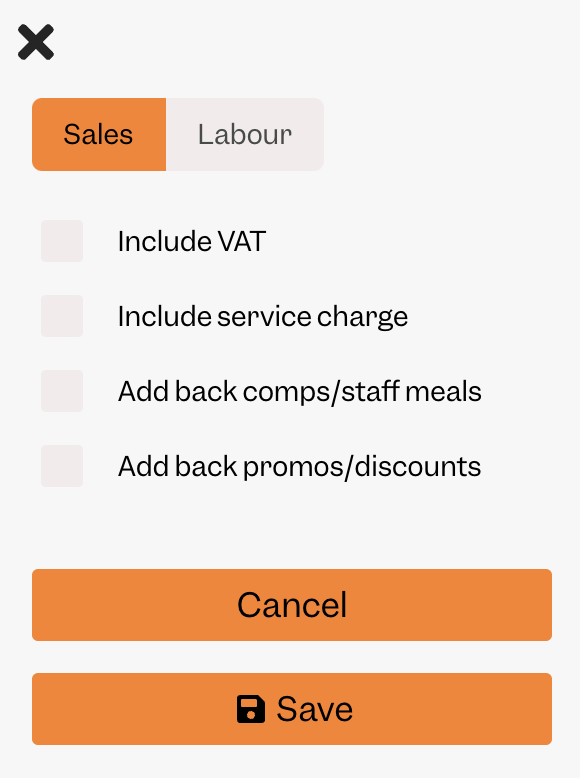Choose the grey Labour segment
This screenshot has width=580, height=778.
click(x=245, y=134)
